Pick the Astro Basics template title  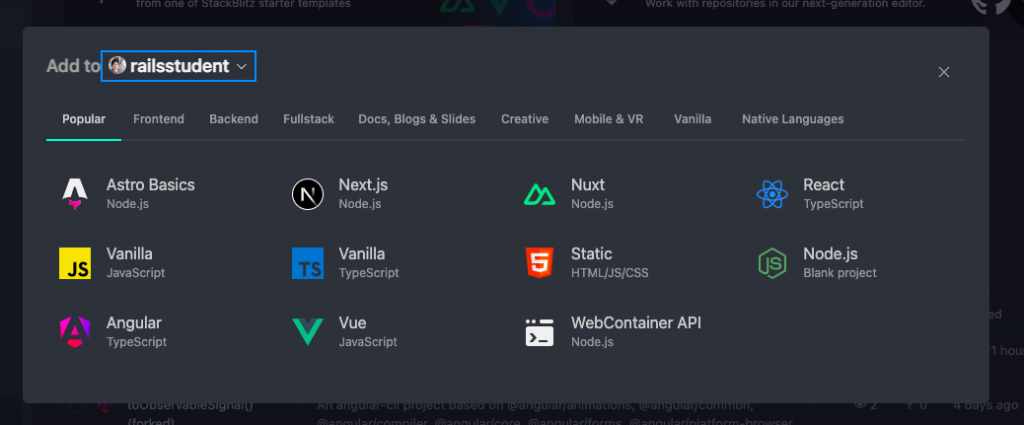coord(150,185)
